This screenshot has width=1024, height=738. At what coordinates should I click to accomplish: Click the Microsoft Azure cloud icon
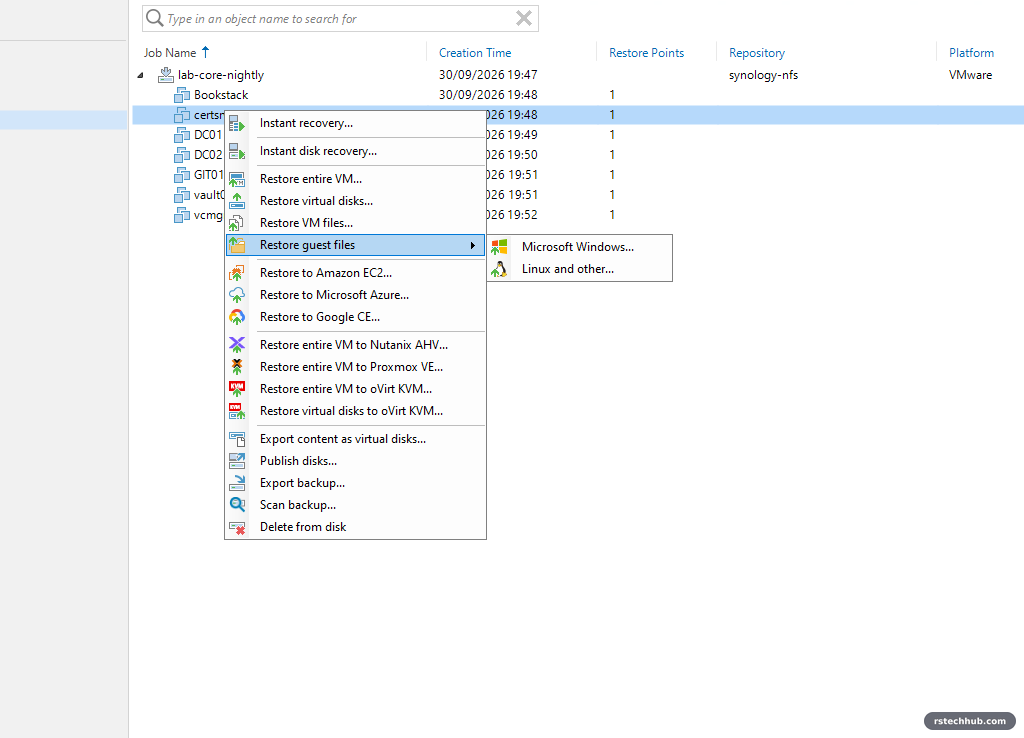click(x=237, y=295)
